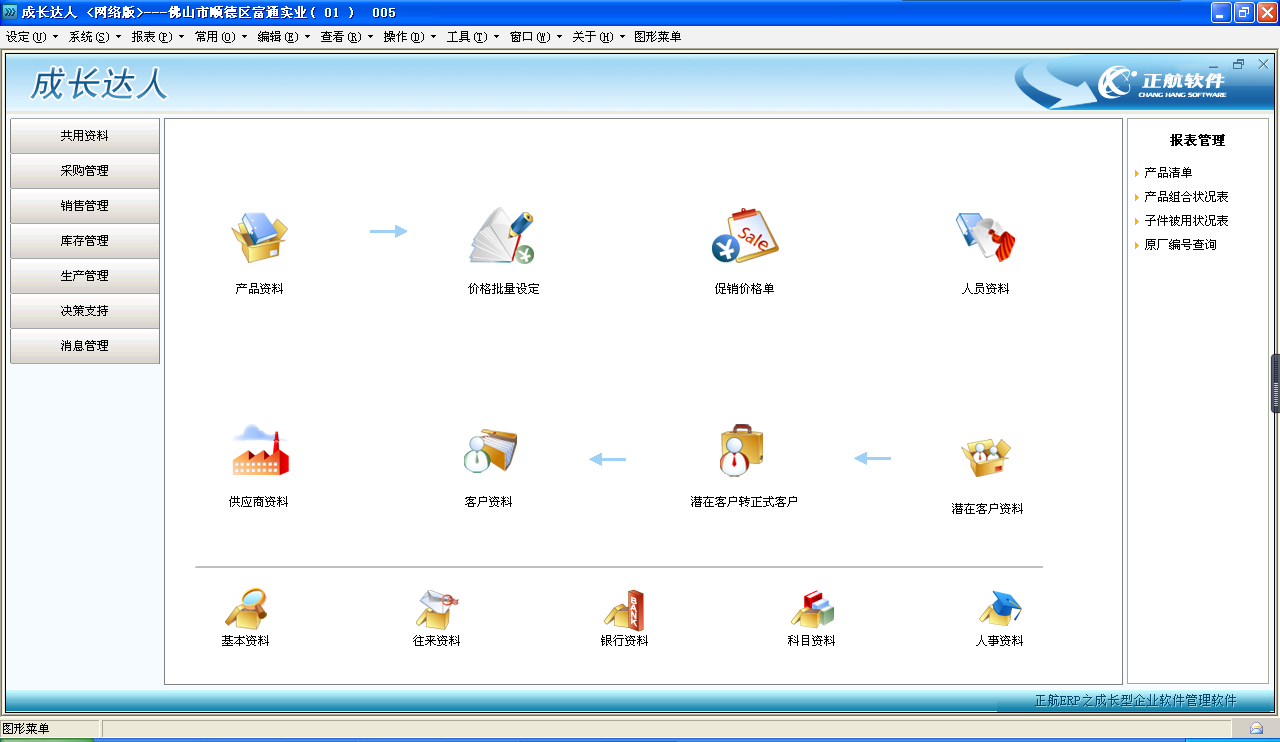Open the 图形菜单 menu item
Viewport: 1280px width, 742px height.
tap(657, 37)
